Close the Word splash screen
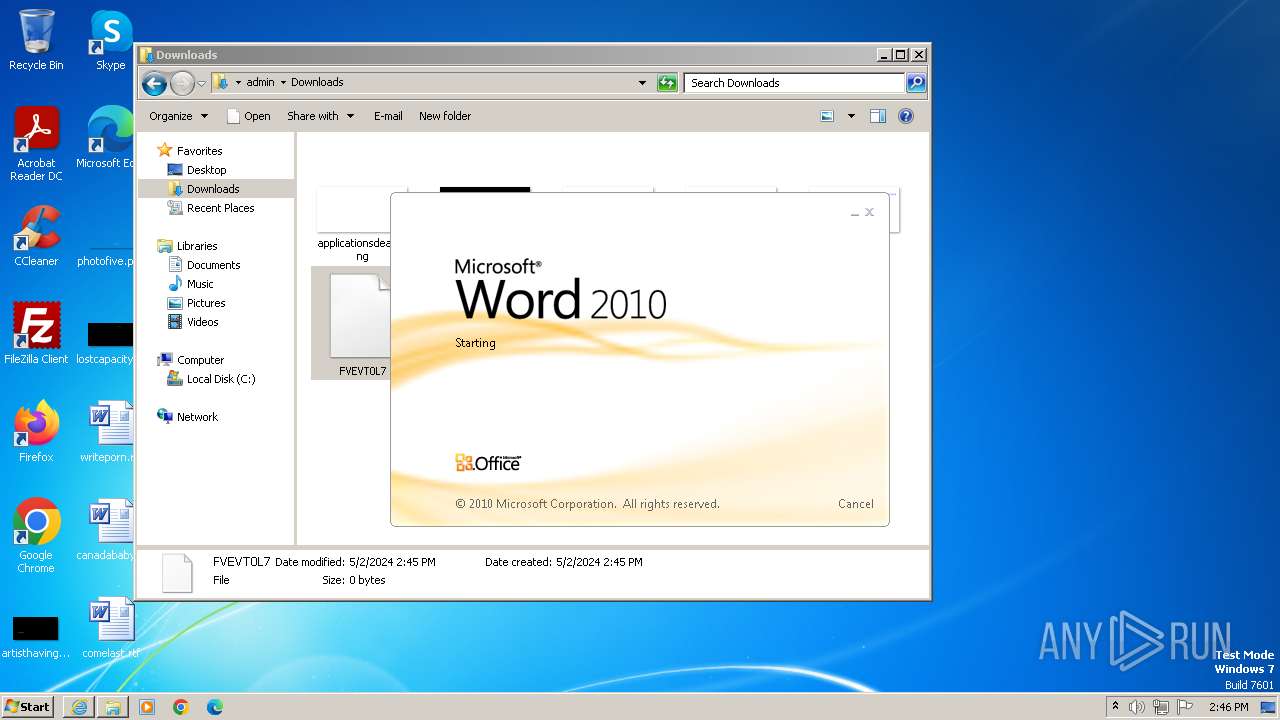The height and width of the screenshot is (720, 1280). 869,212
